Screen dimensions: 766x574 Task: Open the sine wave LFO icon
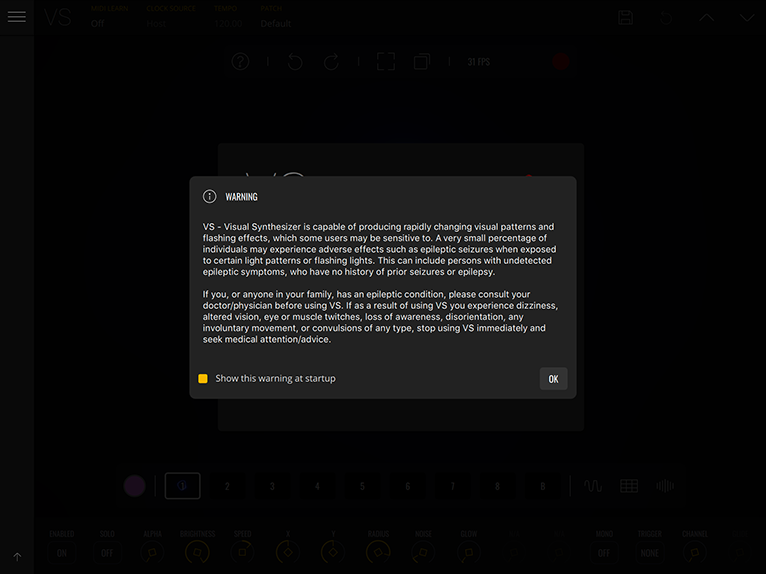(x=593, y=486)
